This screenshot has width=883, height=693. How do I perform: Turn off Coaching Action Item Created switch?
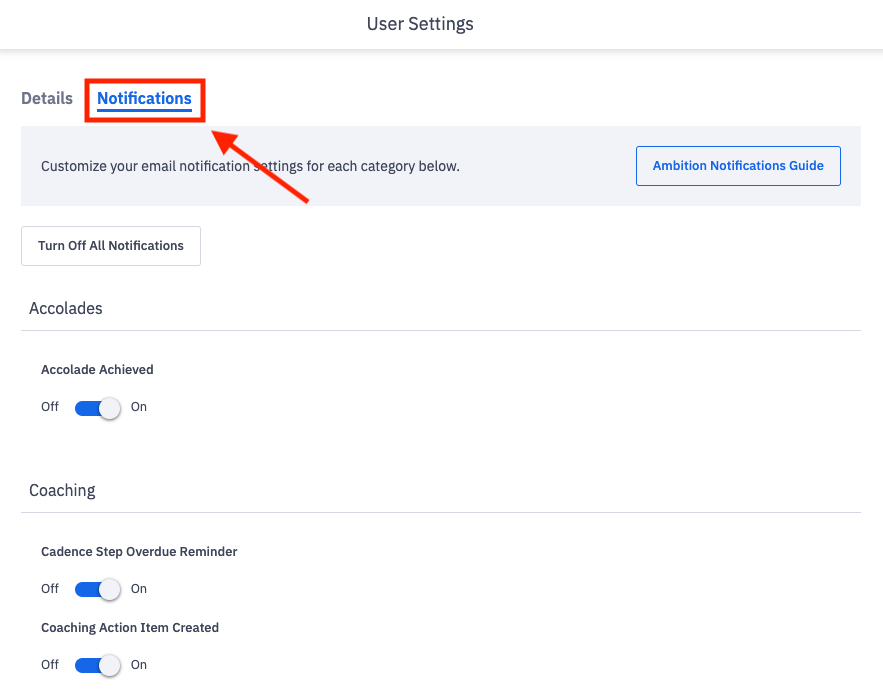click(x=97, y=665)
